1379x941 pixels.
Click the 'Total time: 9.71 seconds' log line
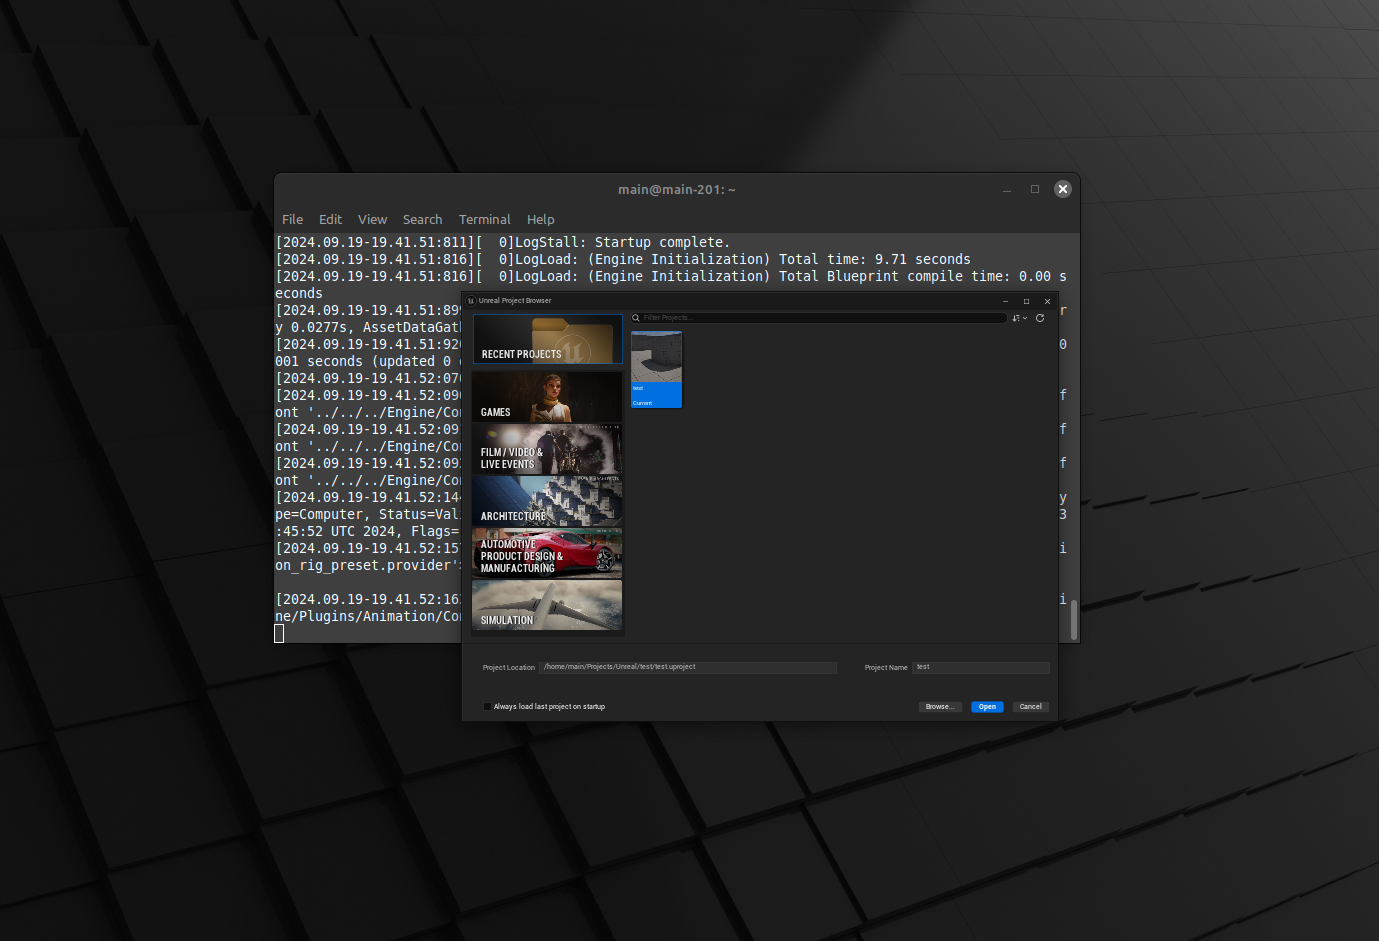click(x=623, y=259)
